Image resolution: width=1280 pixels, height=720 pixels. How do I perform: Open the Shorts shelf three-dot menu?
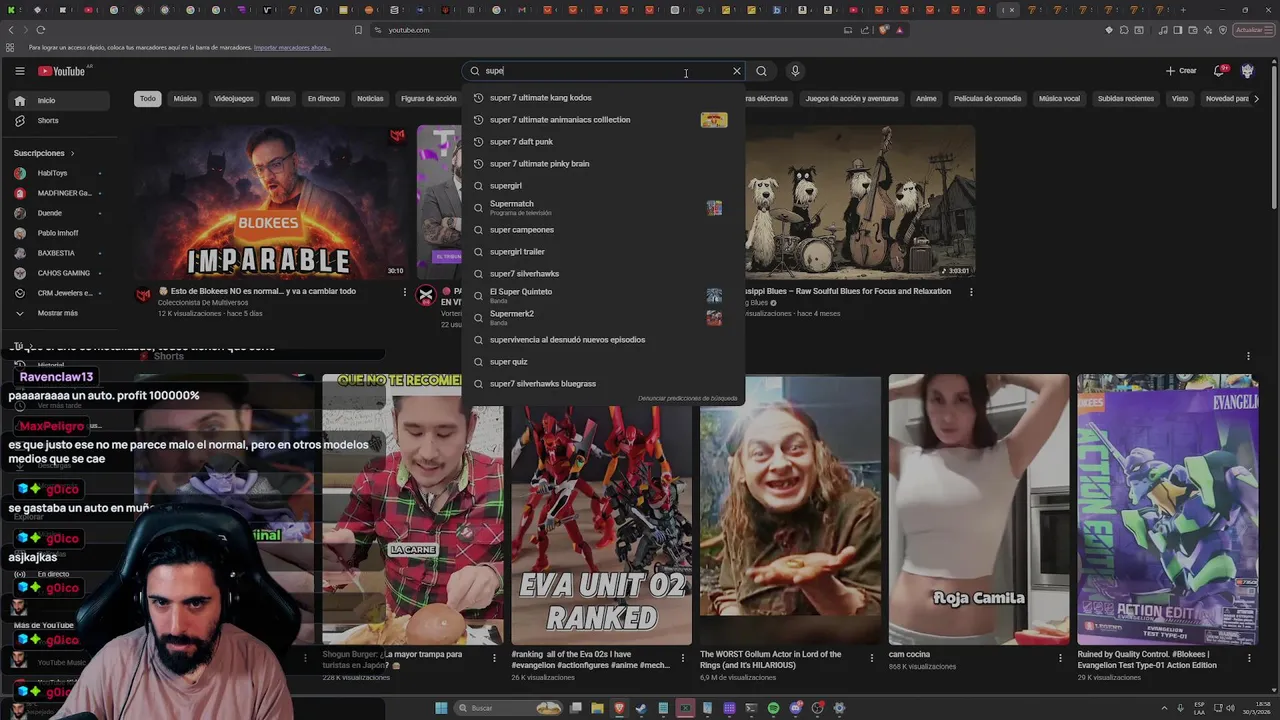(x=1248, y=356)
